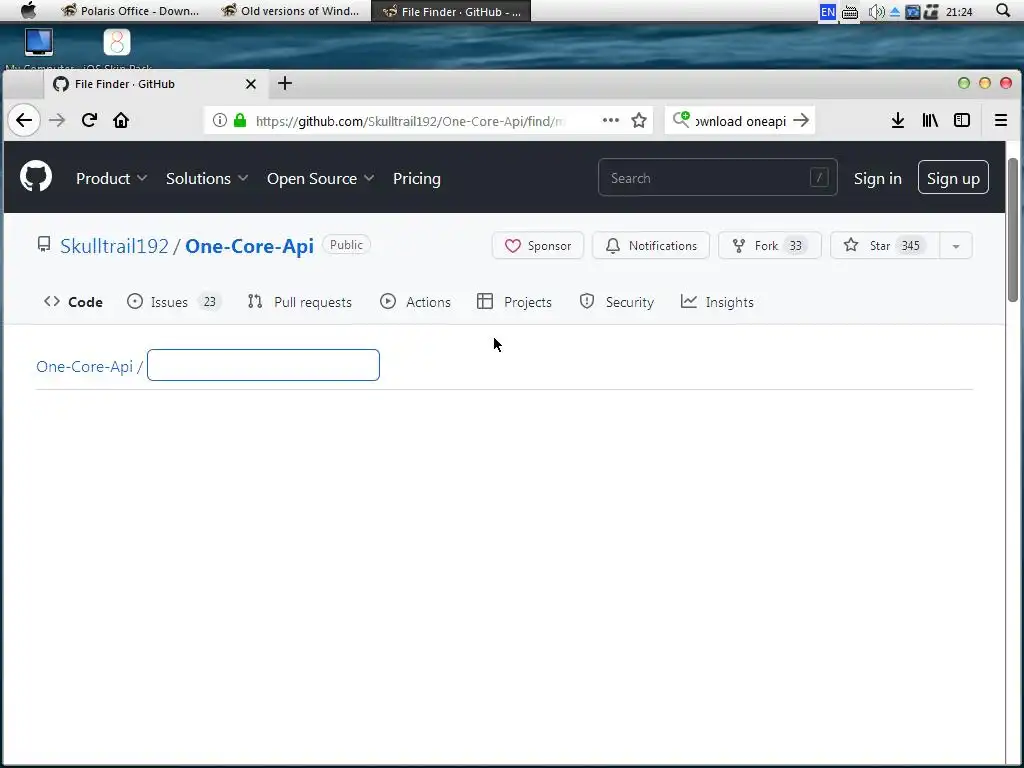
Task: Expand the Star lists dropdown arrow
Action: click(955, 246)
